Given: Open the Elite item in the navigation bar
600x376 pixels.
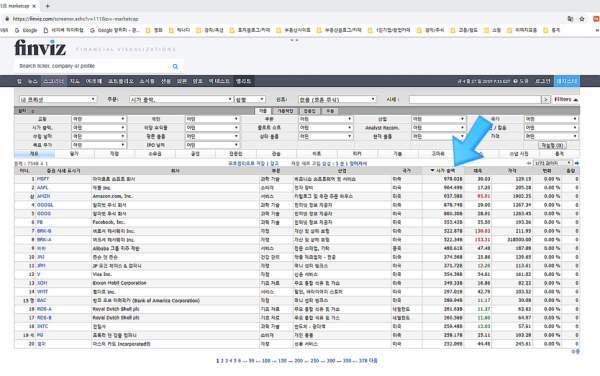Looking at the screenshot, I should pyautogui.click(x=243, y=81).
